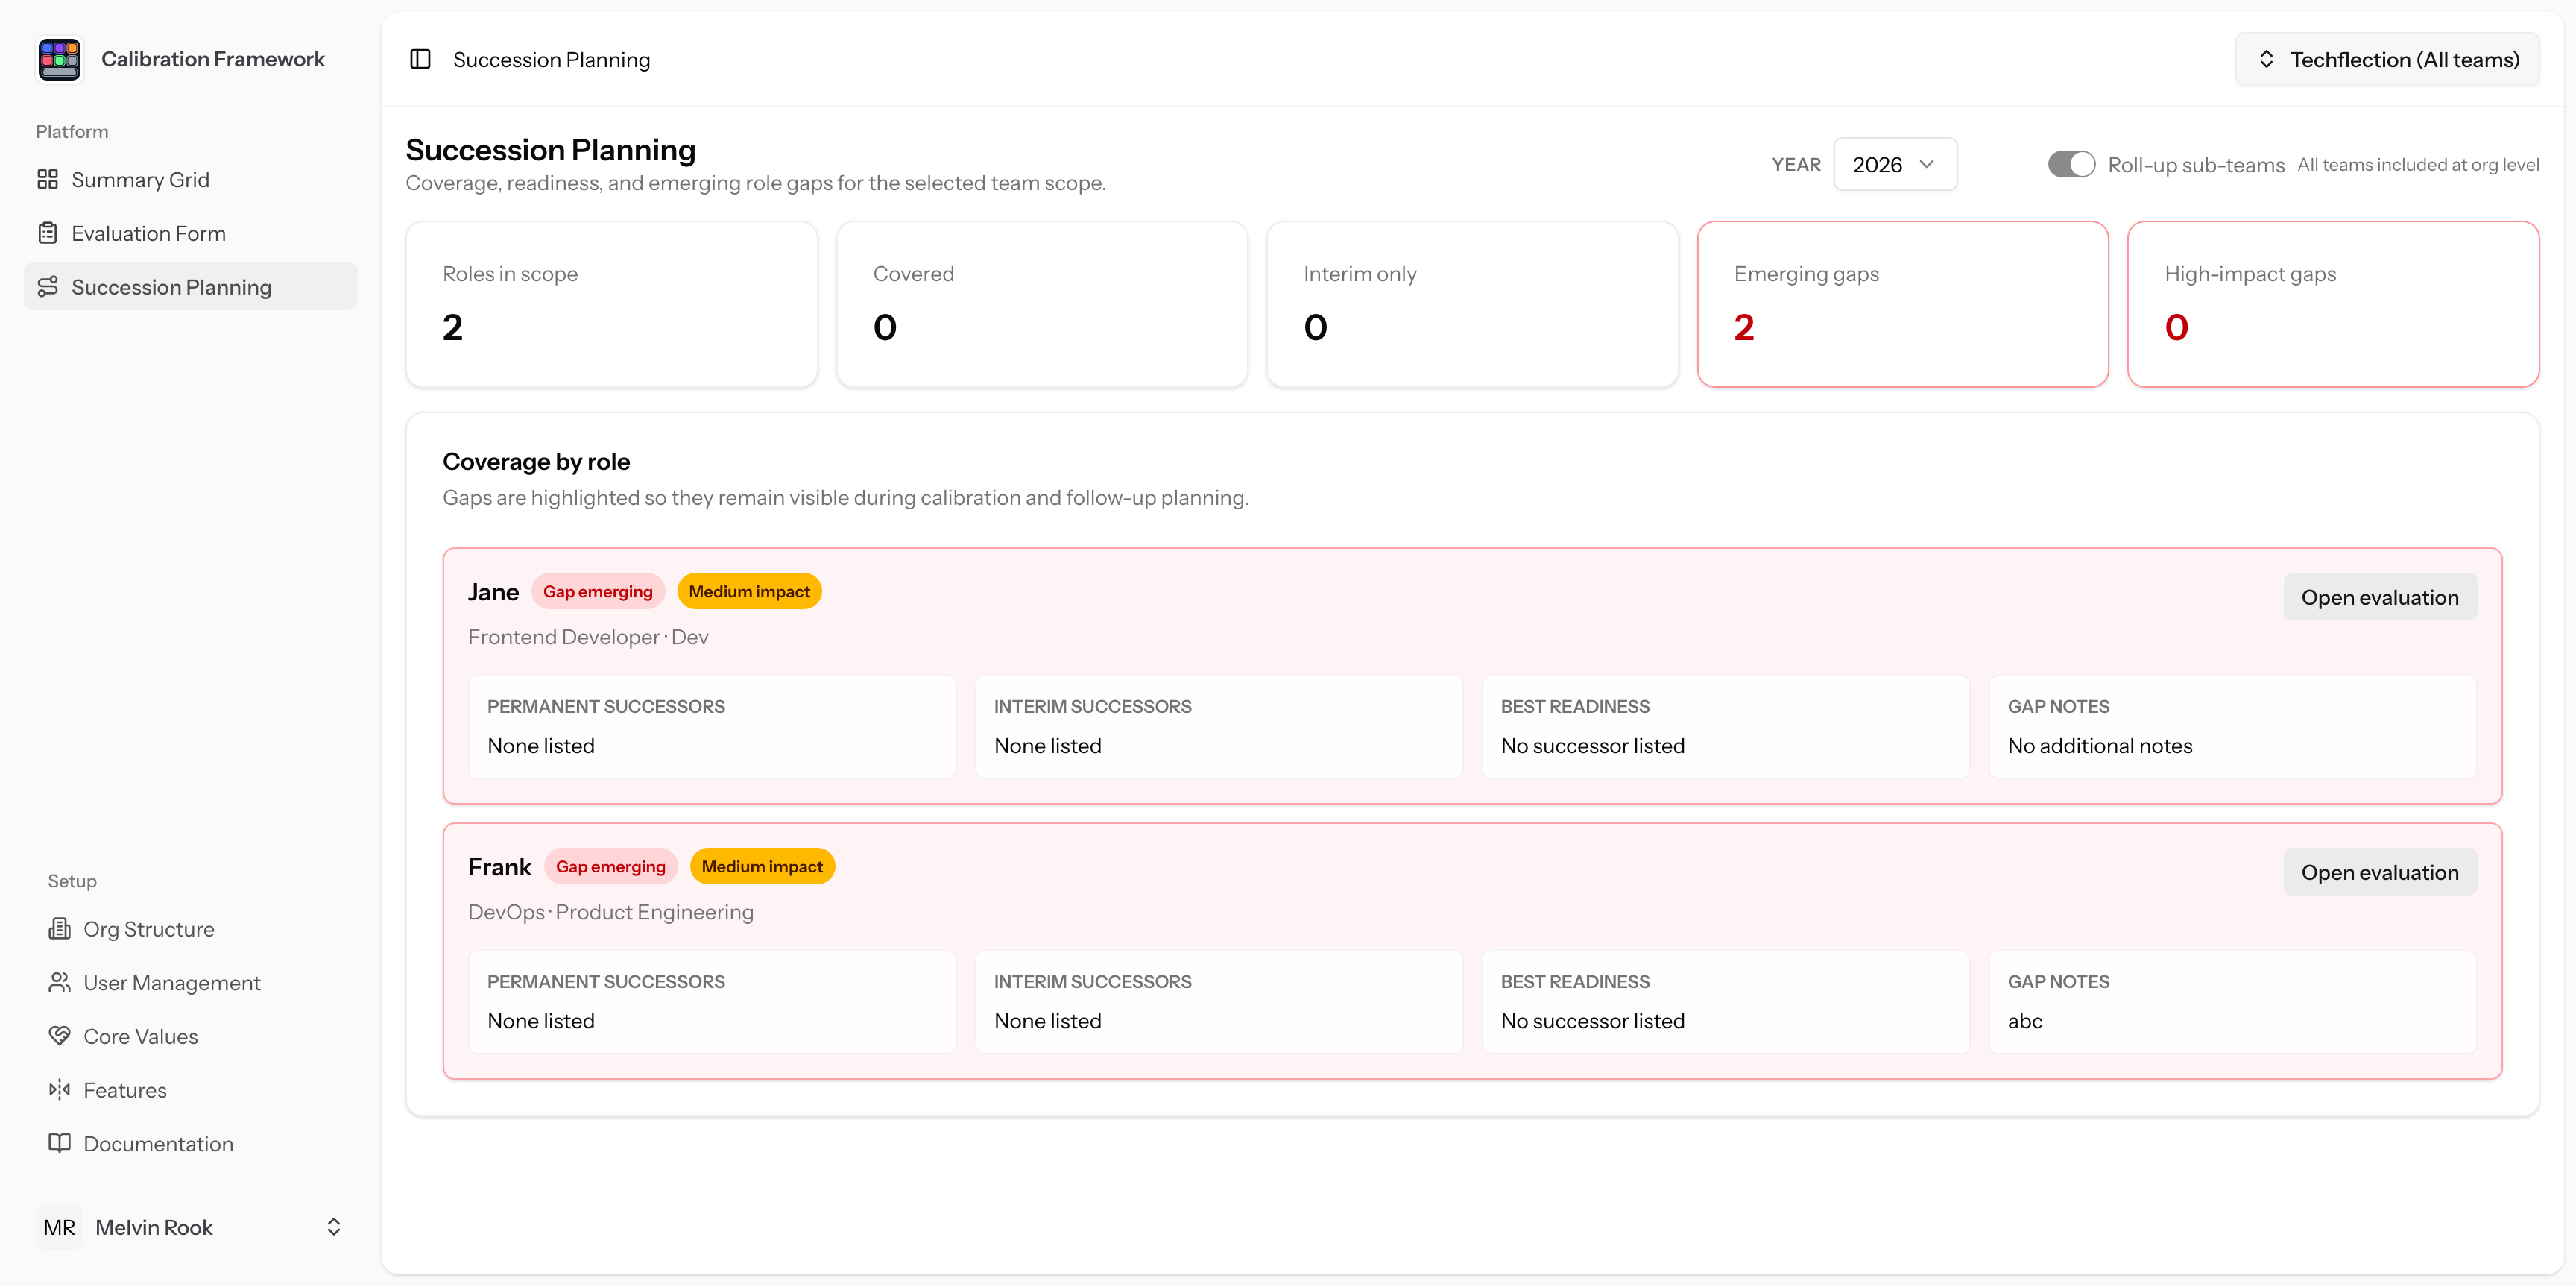Click the Evaluation Form clipboard icon
The image size is (2576, 1287).
point(47,233)
